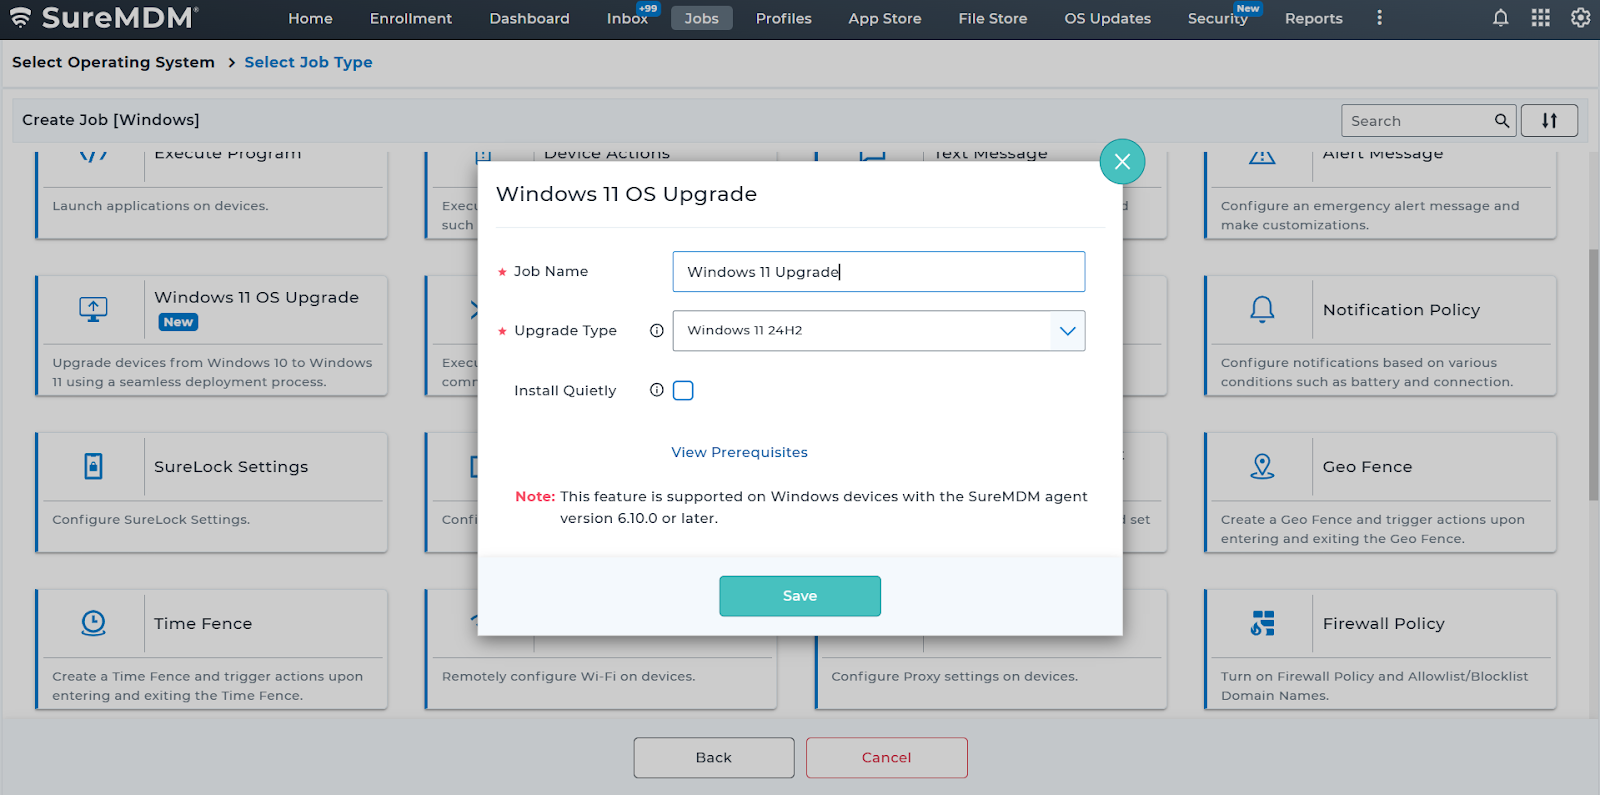Screen dimensions: 1600x795
Task: Click the Firewall Policy icon
Action: [x=1262, y=623]
